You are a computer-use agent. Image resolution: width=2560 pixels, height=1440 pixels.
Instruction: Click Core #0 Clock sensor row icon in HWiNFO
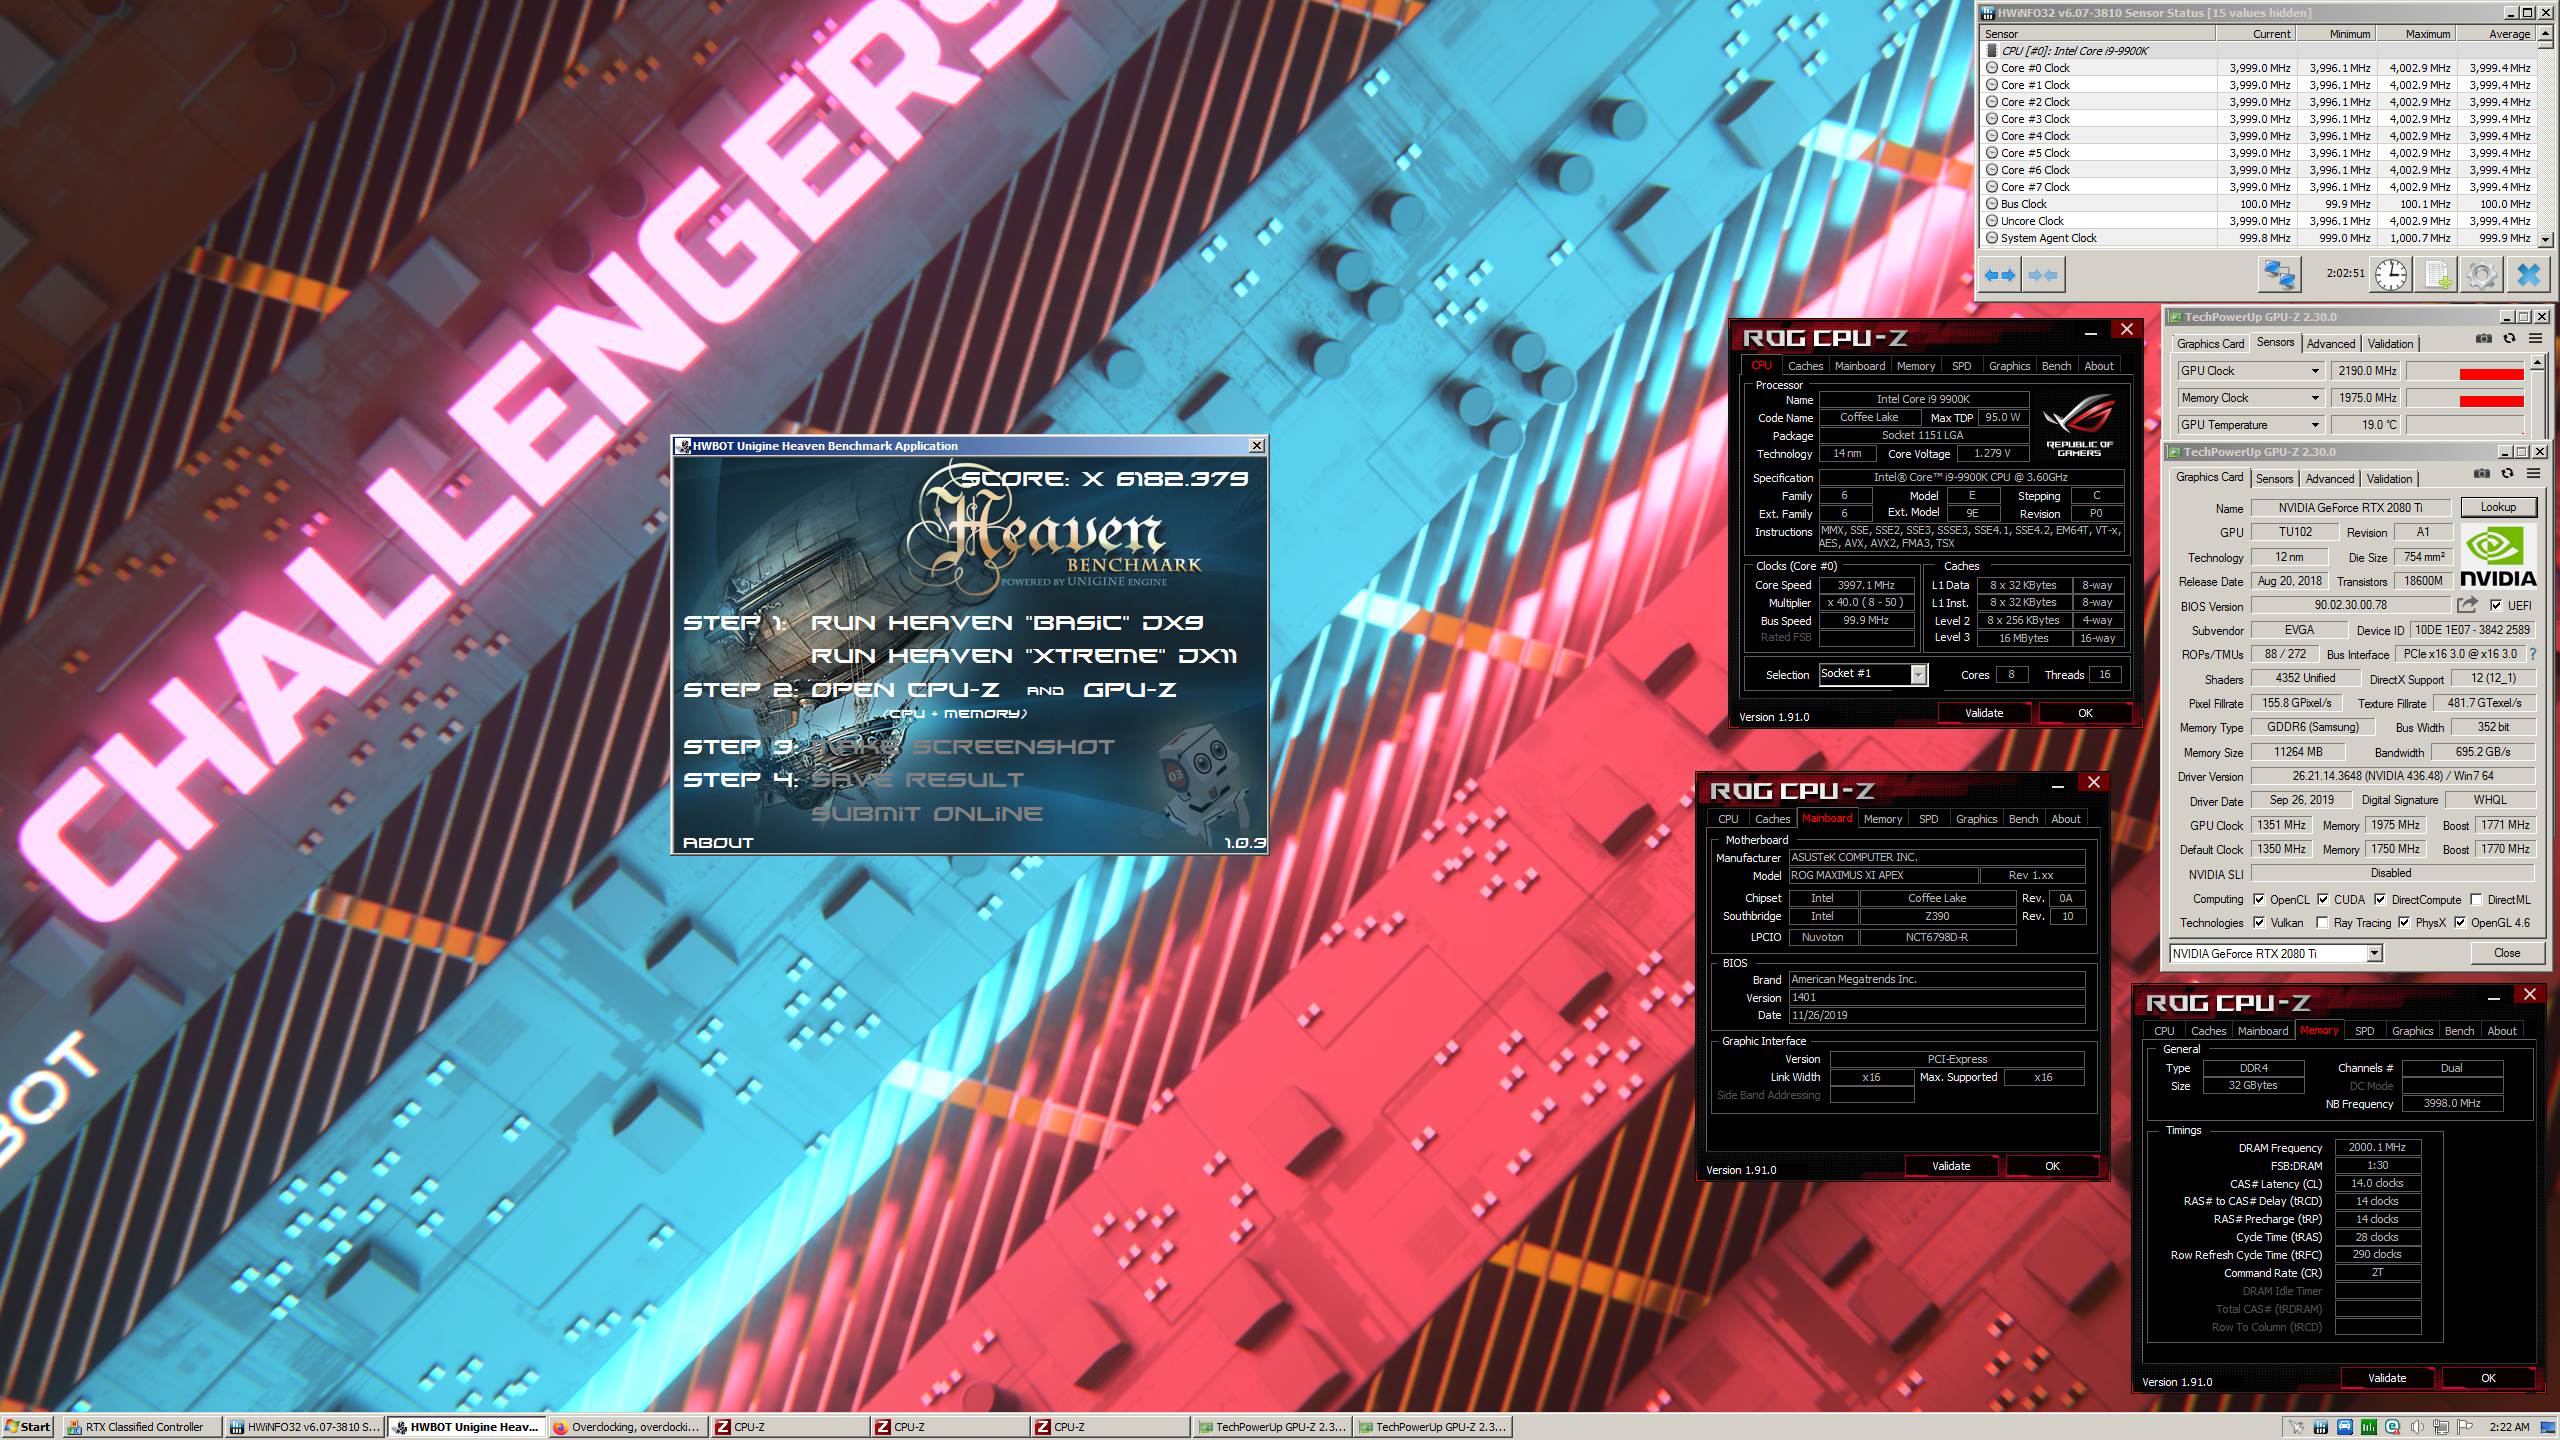(1992, 68)
